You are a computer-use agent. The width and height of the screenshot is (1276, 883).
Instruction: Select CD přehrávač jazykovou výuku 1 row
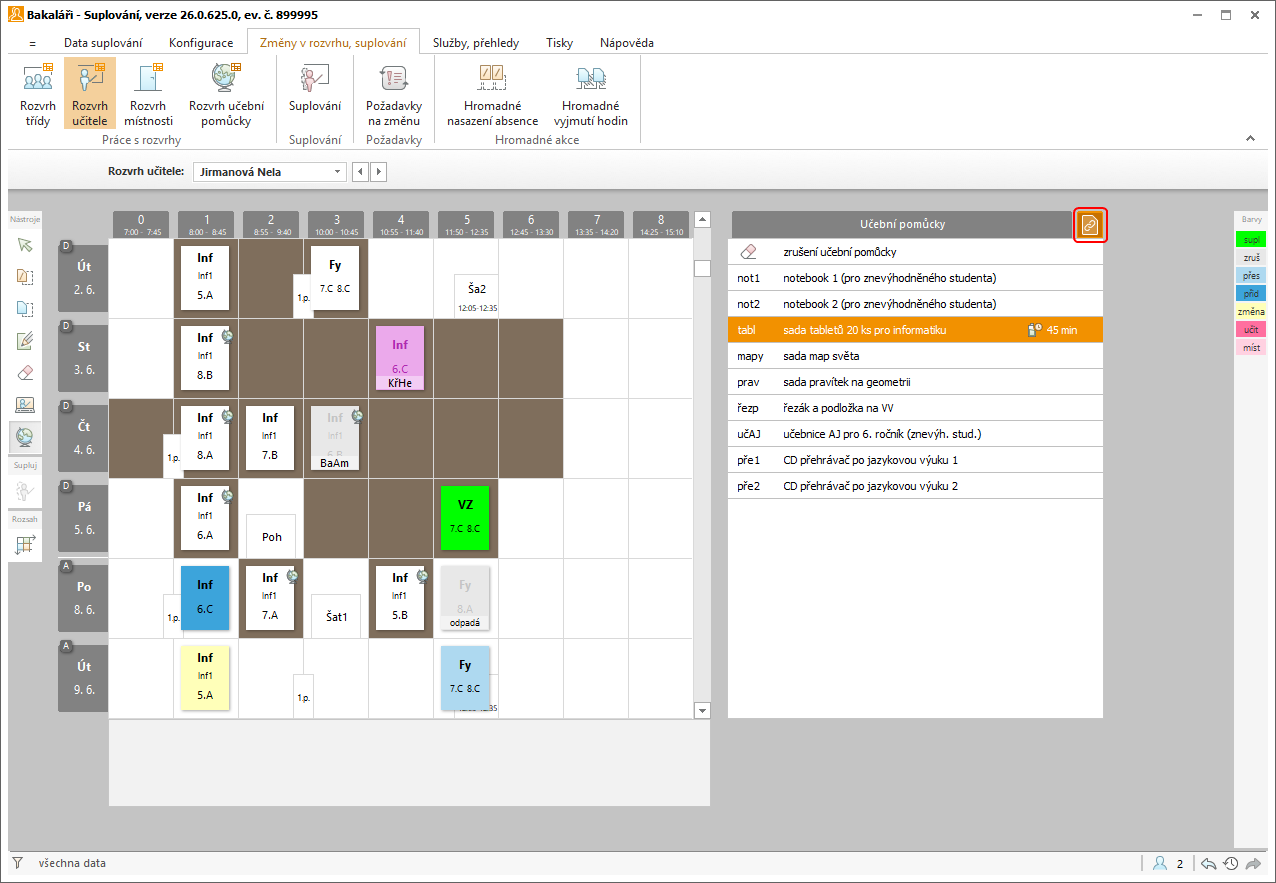(915, 460)
